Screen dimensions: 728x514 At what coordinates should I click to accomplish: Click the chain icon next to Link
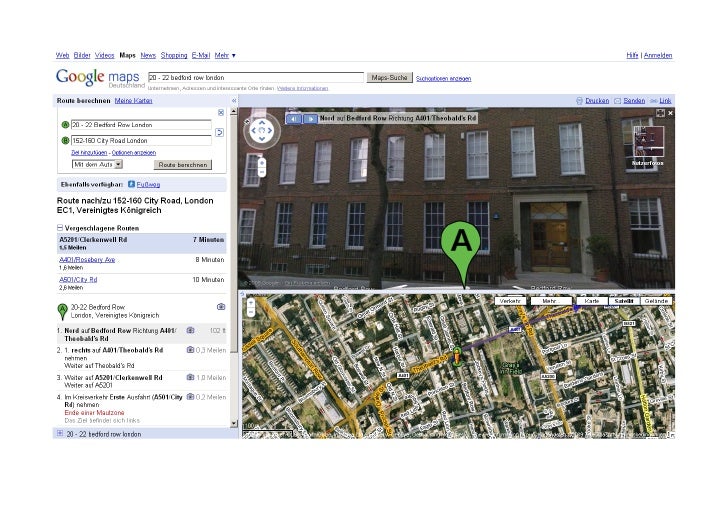point(654,101)
